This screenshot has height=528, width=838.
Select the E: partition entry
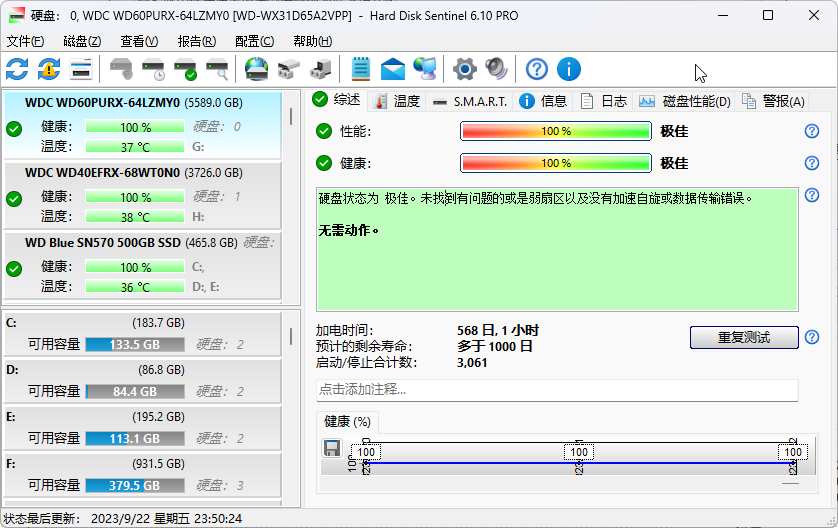(142, 428)
